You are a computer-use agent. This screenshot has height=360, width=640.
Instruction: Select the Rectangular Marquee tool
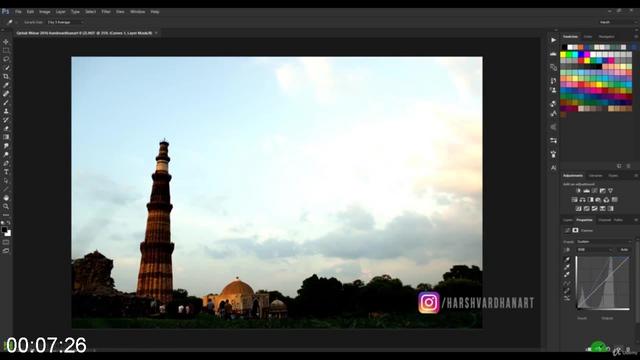[x=6, y=51]
